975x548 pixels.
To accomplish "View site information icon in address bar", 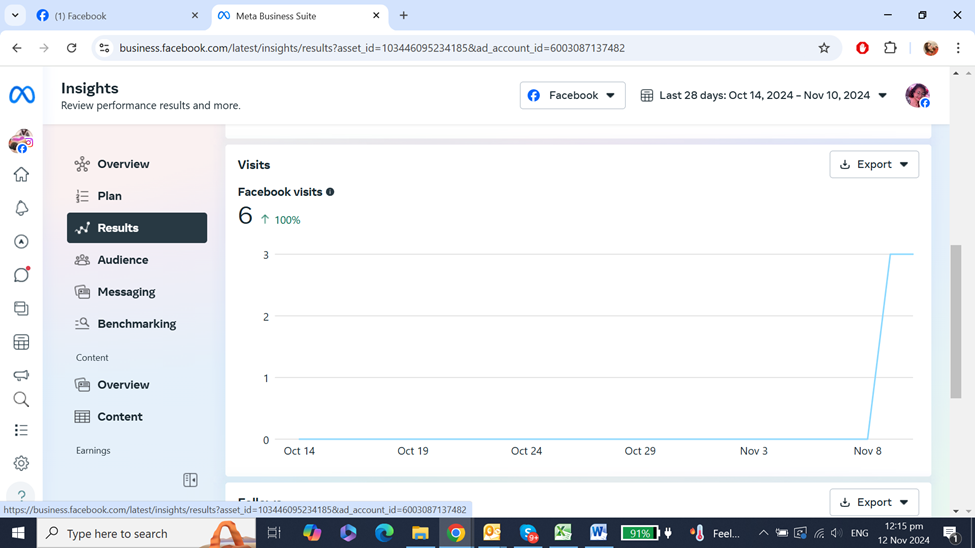I will pos(104,48).
